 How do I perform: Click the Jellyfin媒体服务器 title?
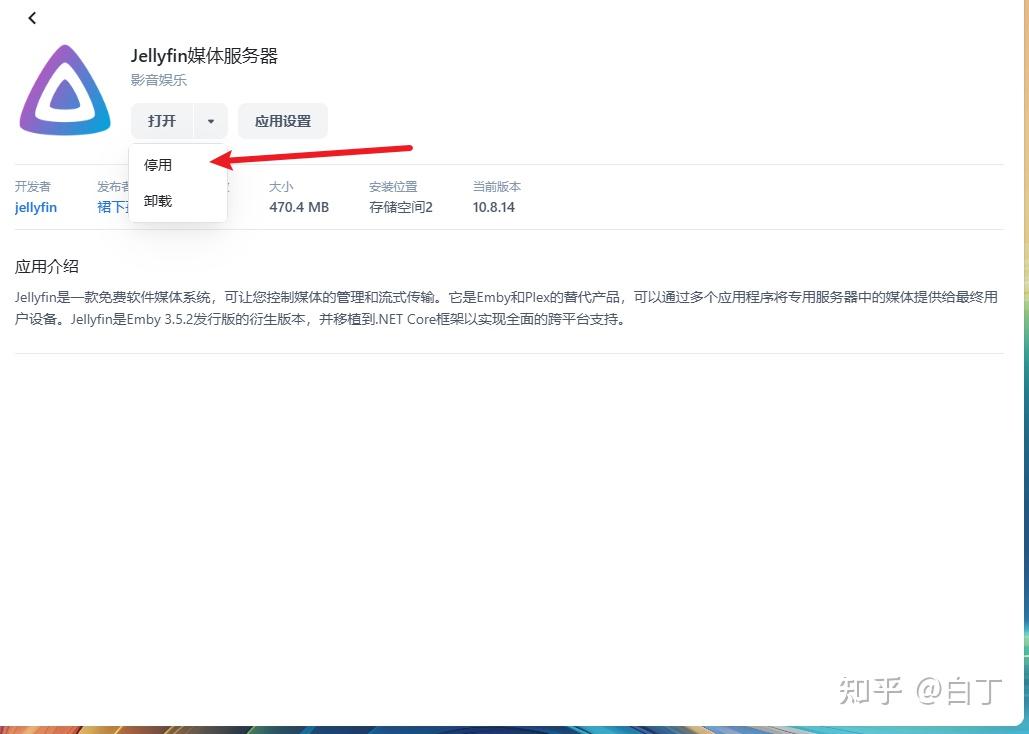204,56
